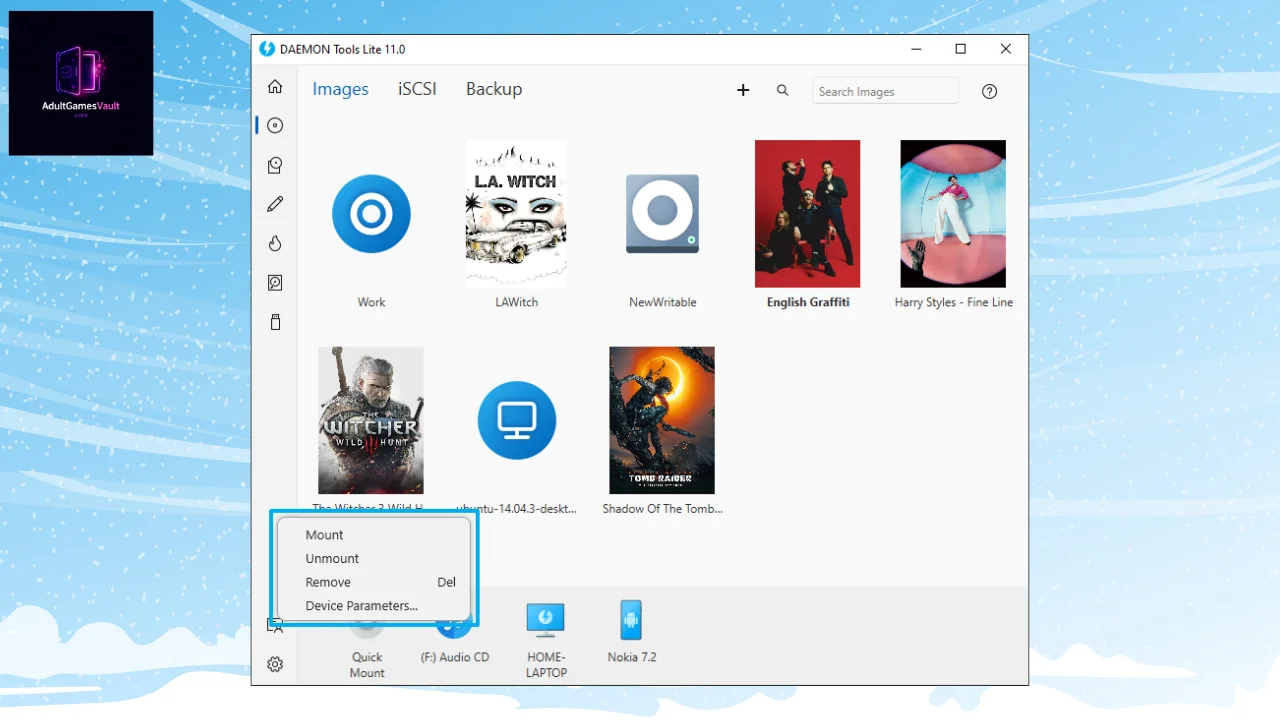
Task: Select The Witcher 3 cover thumbnail
Action: [371, 420]
